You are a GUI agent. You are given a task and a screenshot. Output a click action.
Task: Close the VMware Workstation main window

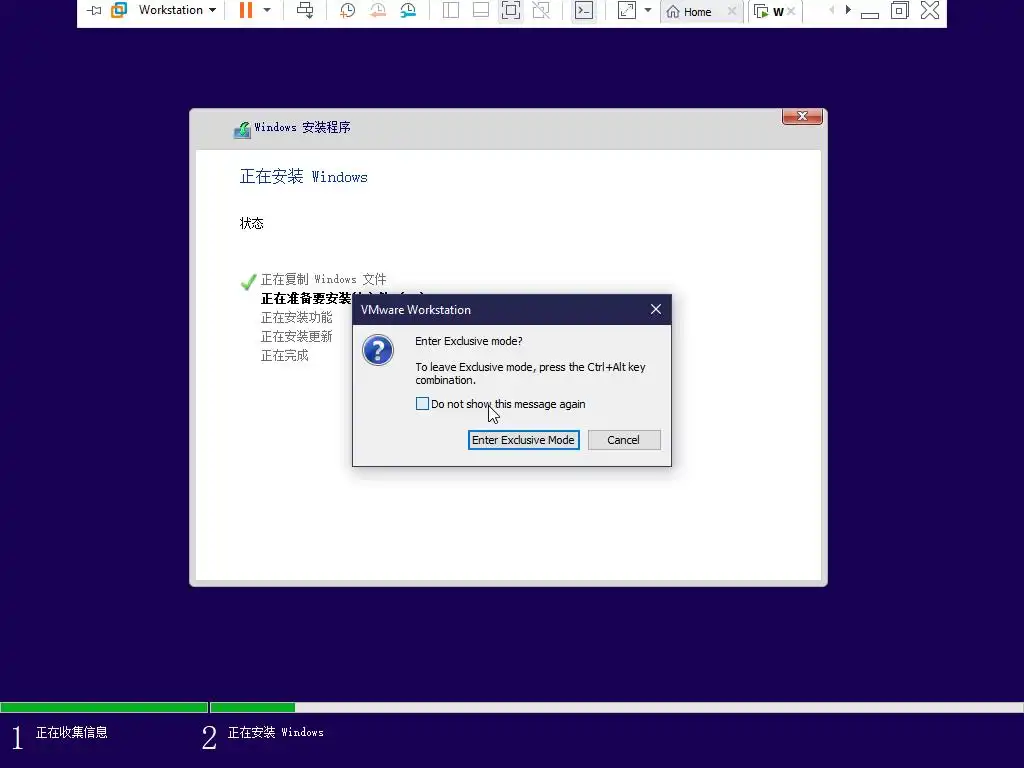tap(930, 10)
